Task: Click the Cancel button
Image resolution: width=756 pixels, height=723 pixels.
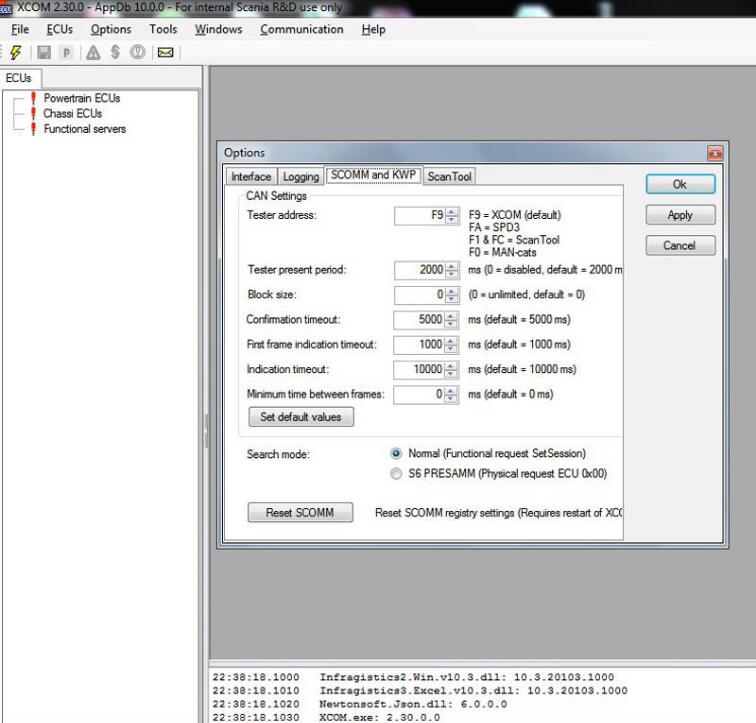Action: click(x=680, y=245)
